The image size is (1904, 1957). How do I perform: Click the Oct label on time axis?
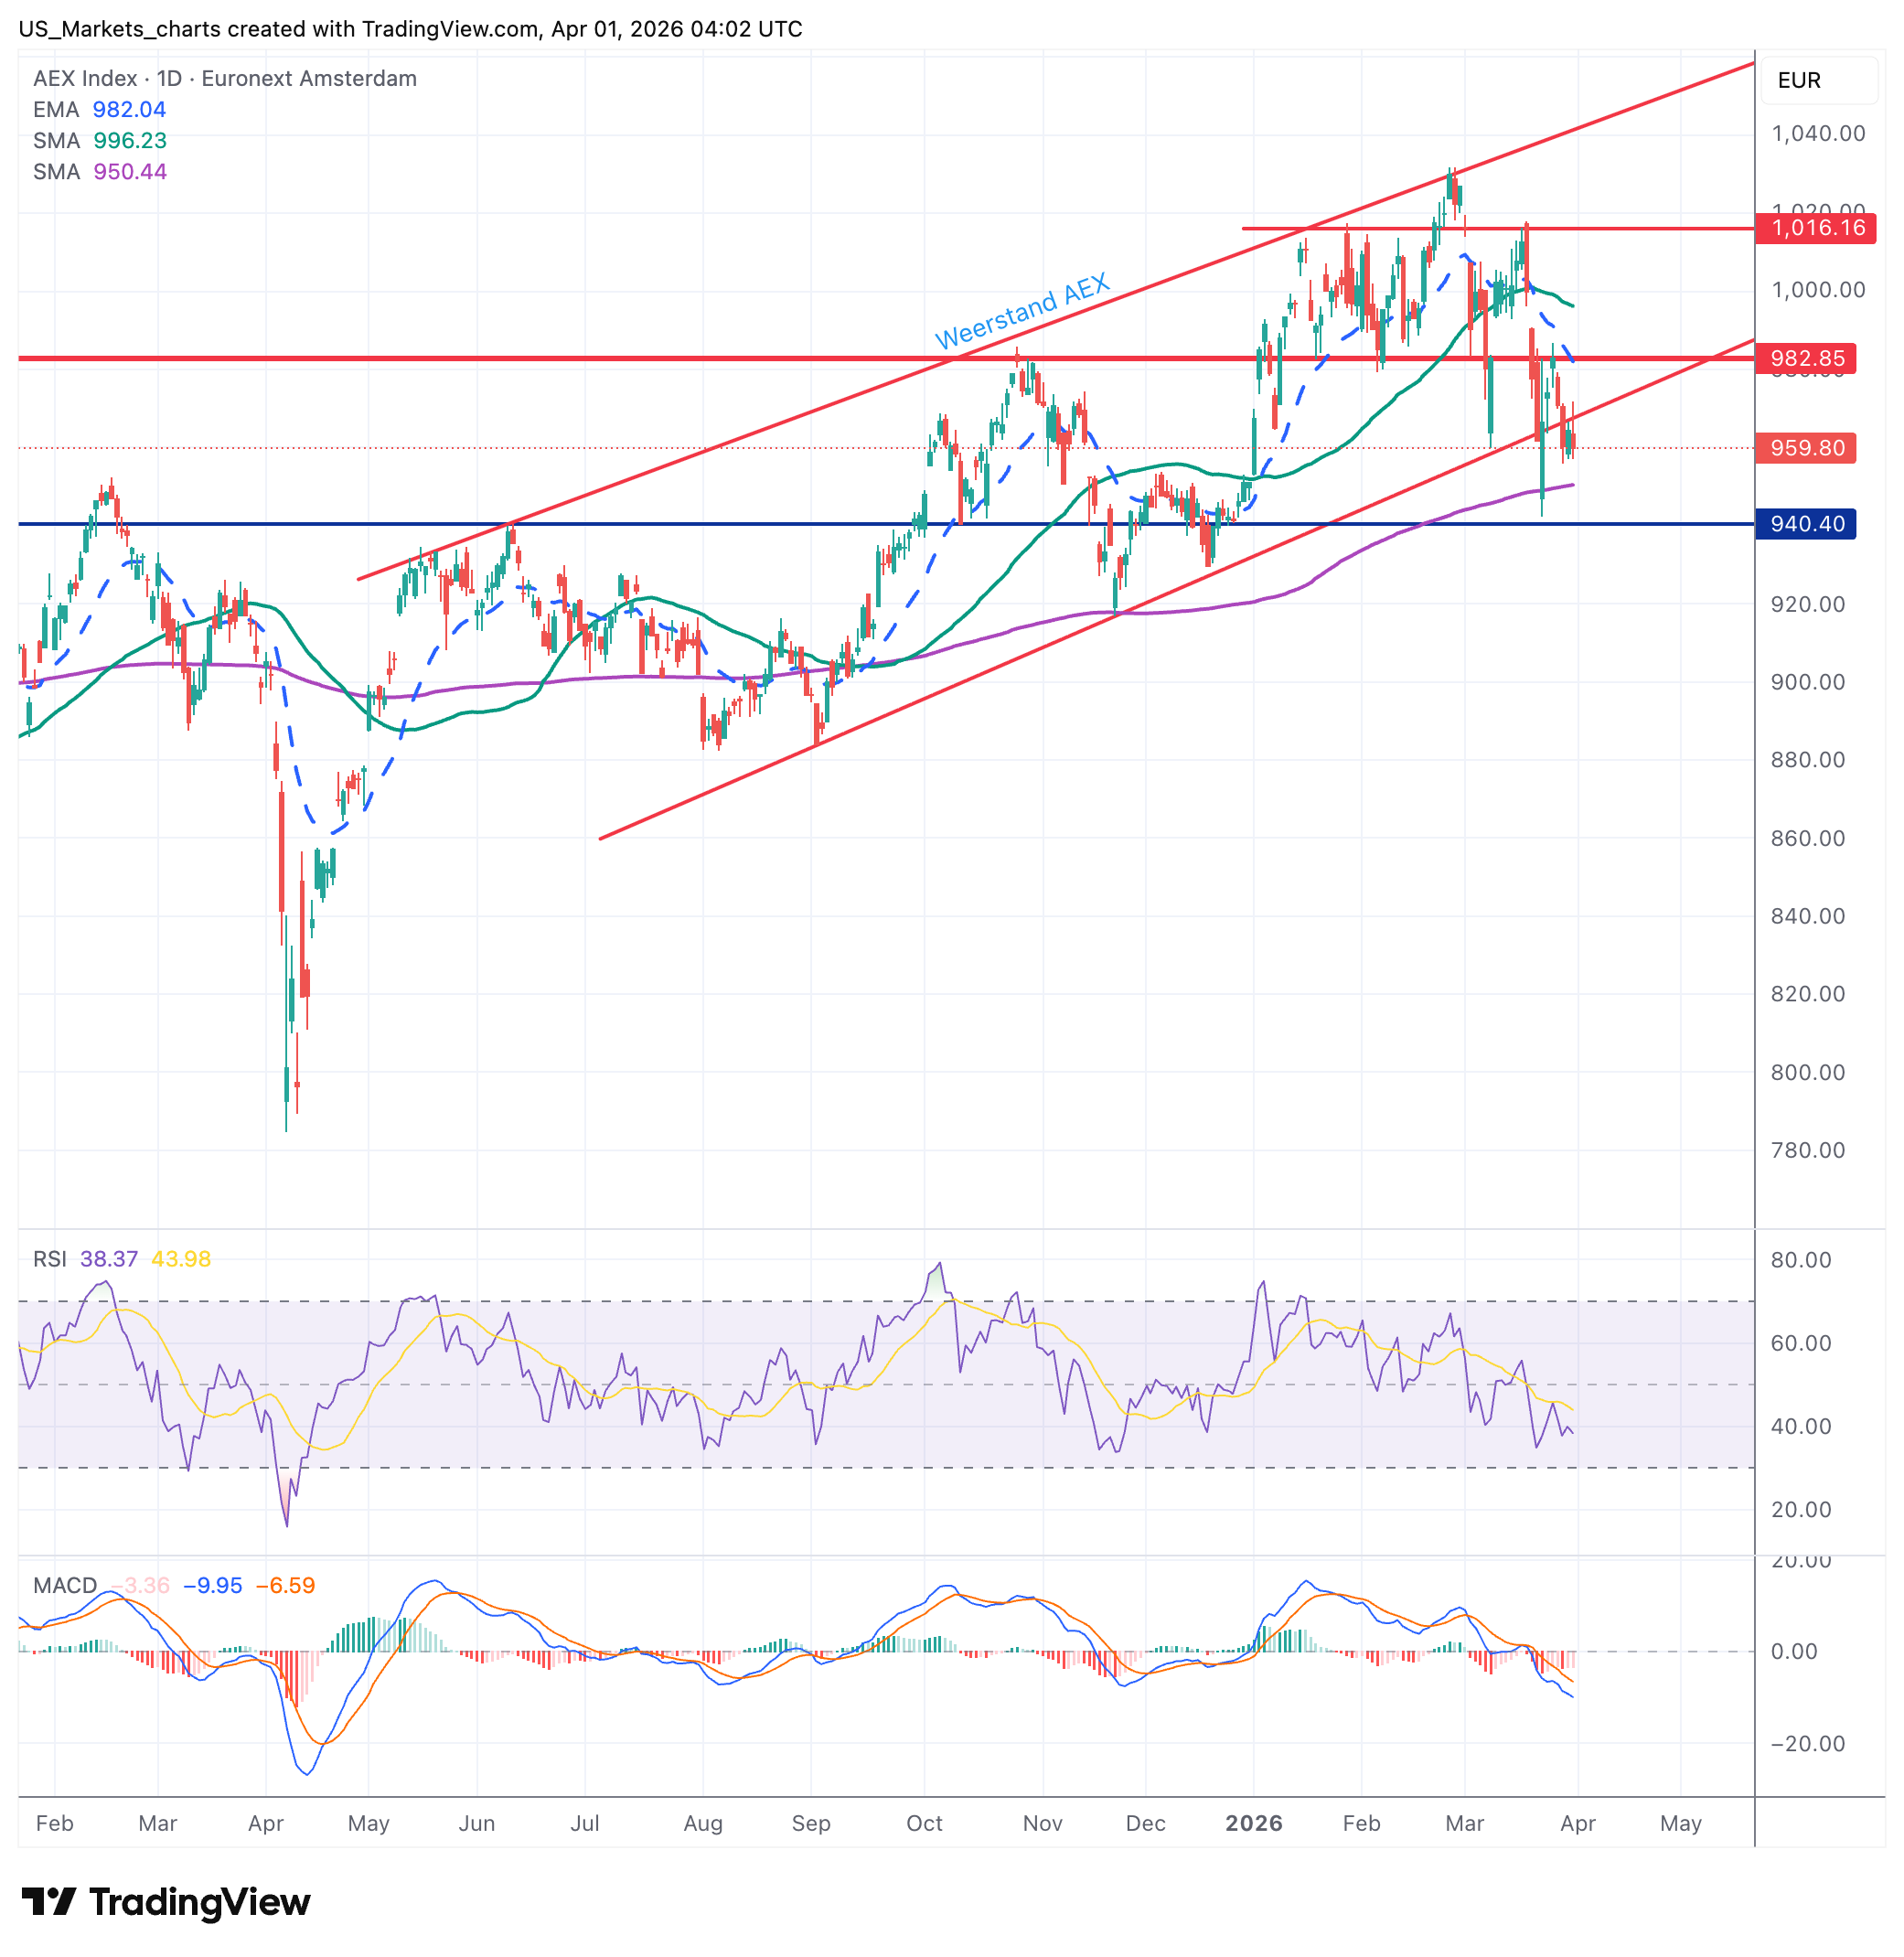pos(924,1822)
